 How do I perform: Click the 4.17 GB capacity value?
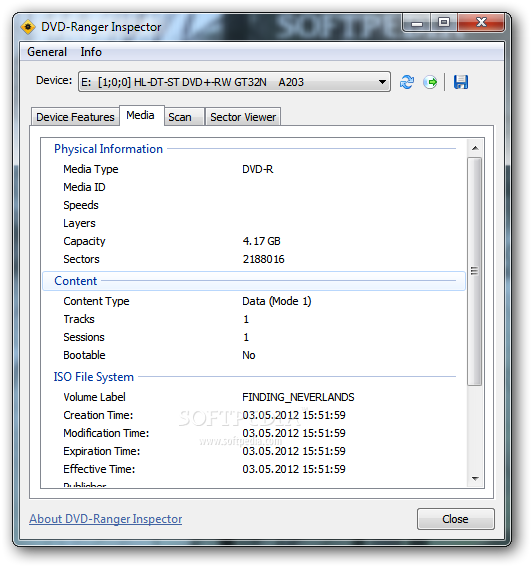[x=261, y=241]
